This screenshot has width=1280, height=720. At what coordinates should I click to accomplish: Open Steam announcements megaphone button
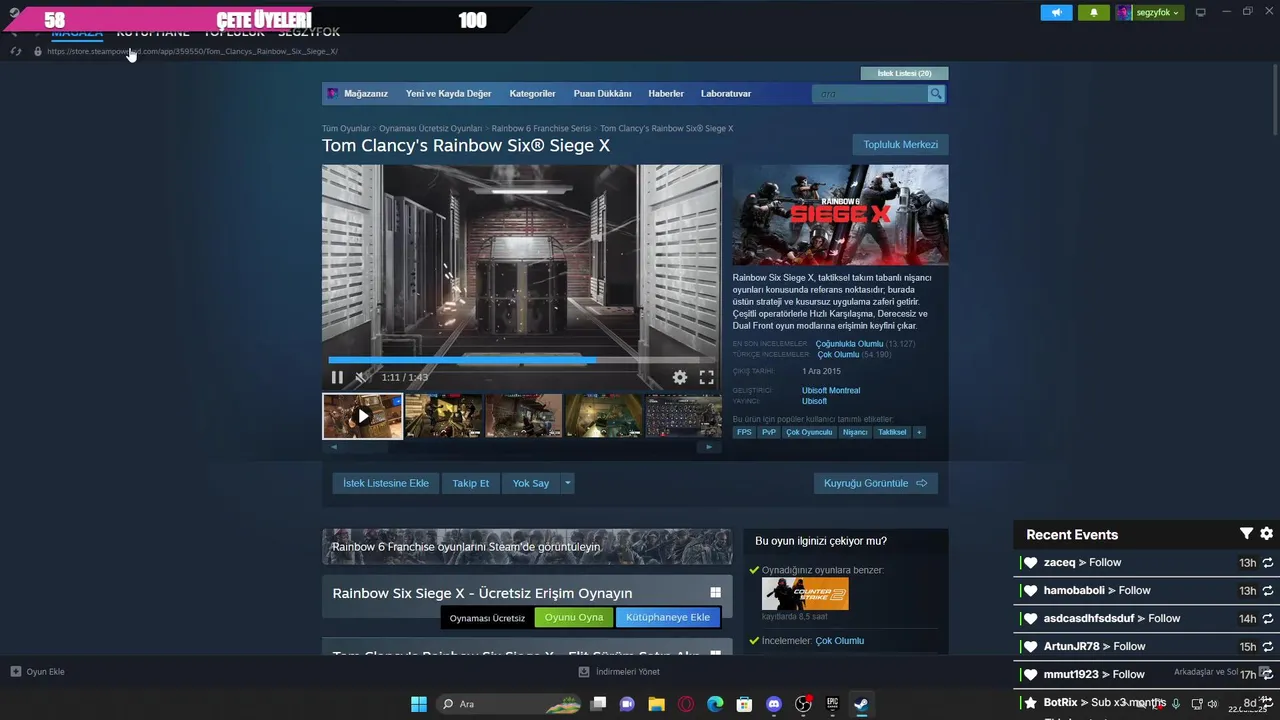1056,13
